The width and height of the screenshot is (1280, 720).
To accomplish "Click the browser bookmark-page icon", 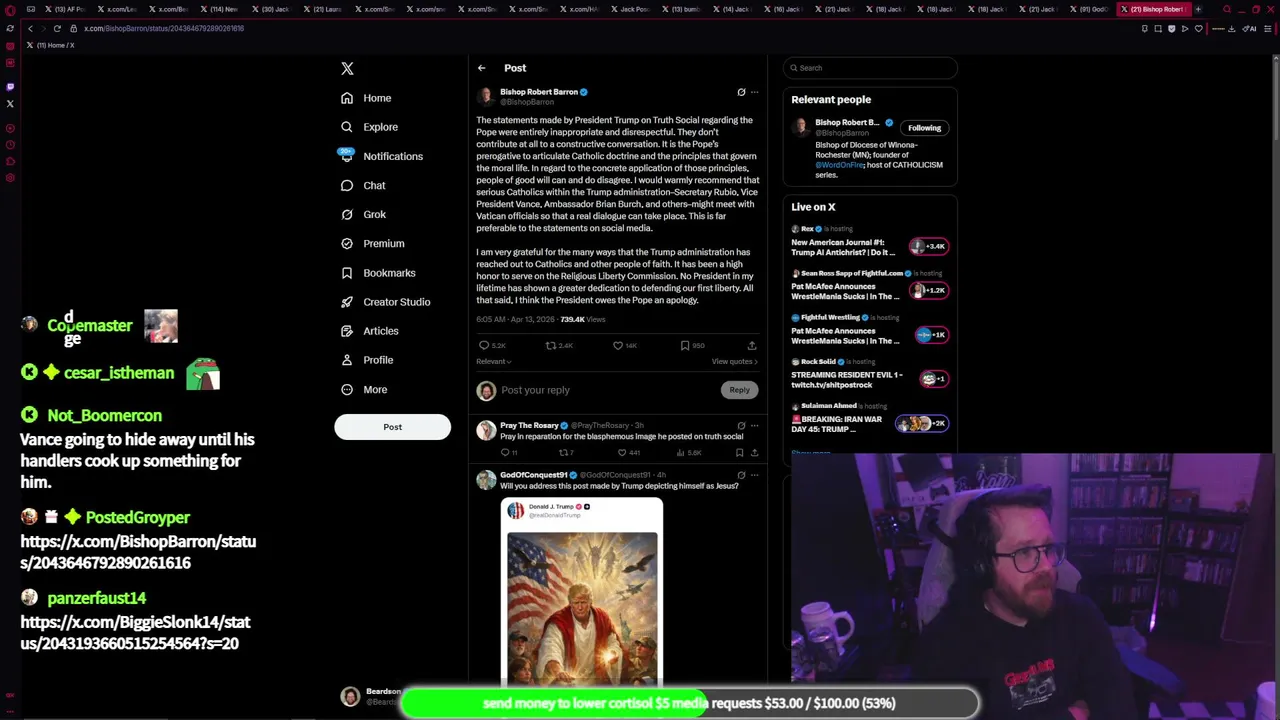I will pyautogui.click(x=1144, y=28).
